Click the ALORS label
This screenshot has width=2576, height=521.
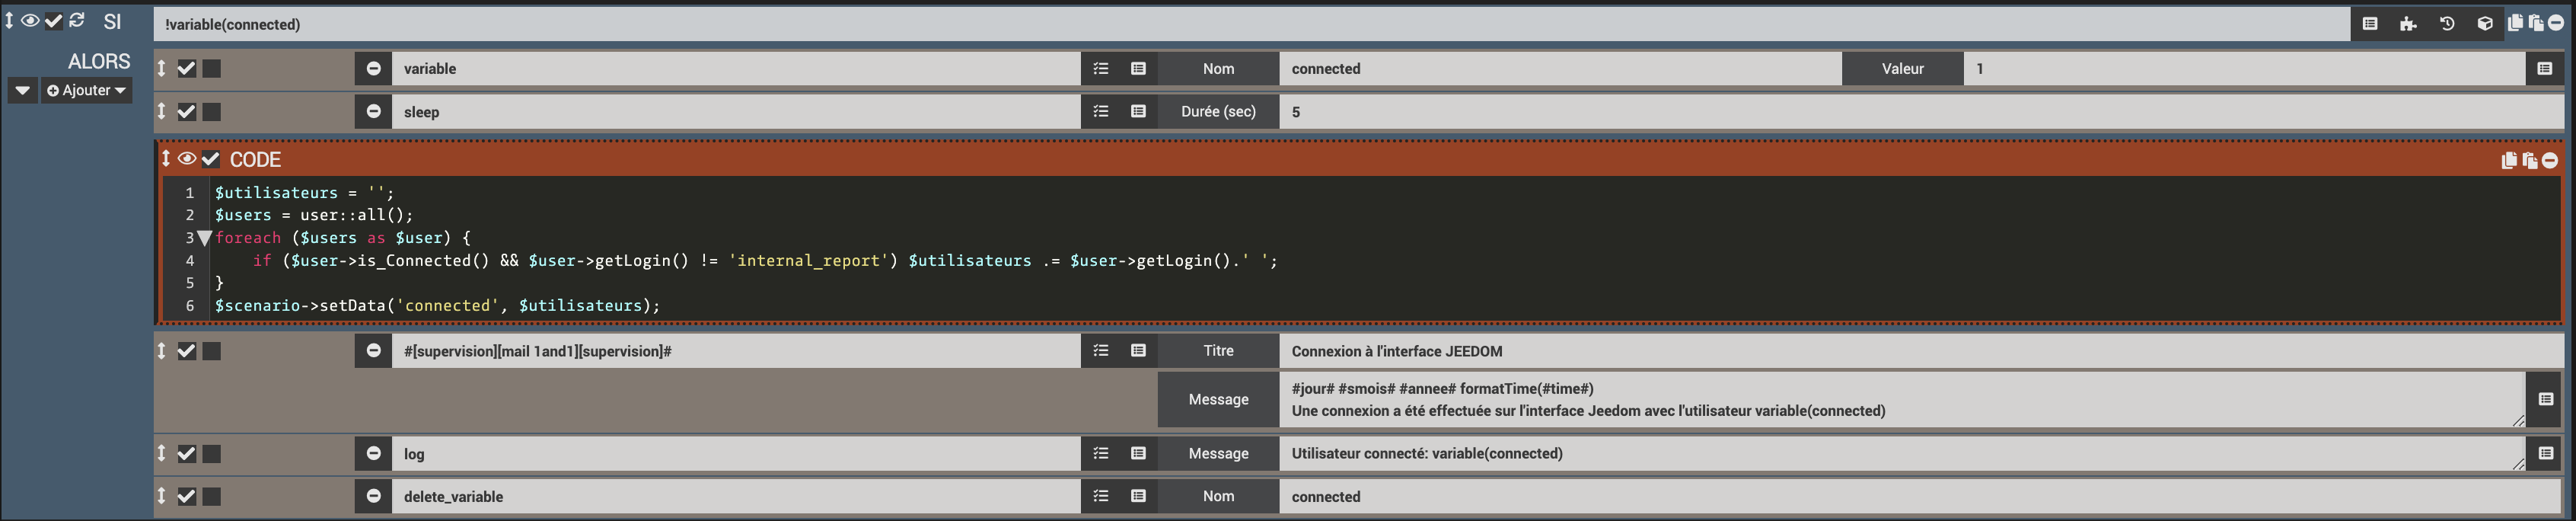point(99,61)
